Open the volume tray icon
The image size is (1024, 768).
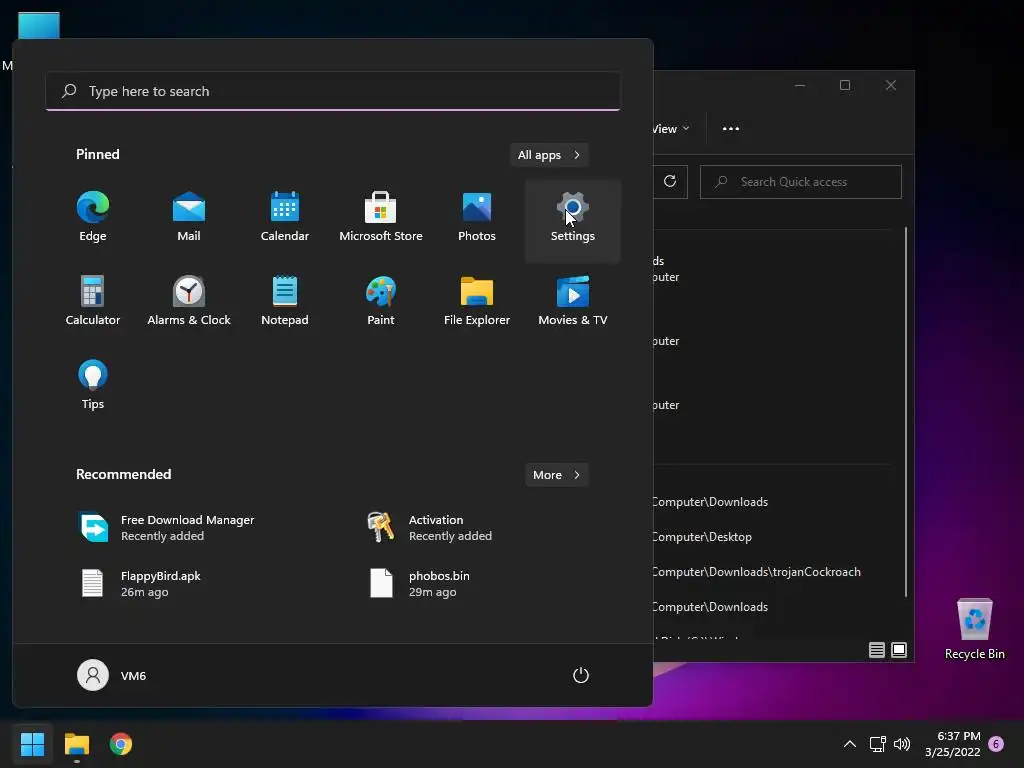pos(902,744)
